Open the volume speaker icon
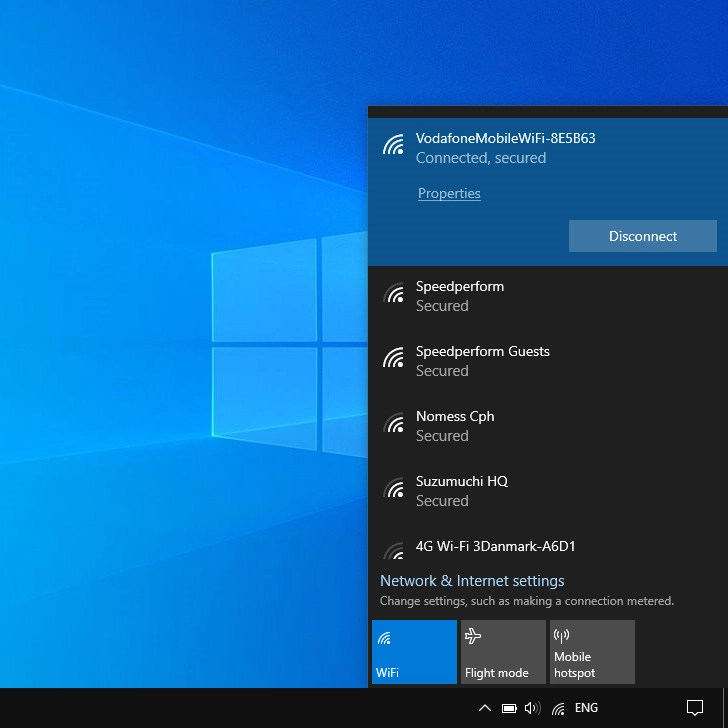728x728 pixels. 532,708
